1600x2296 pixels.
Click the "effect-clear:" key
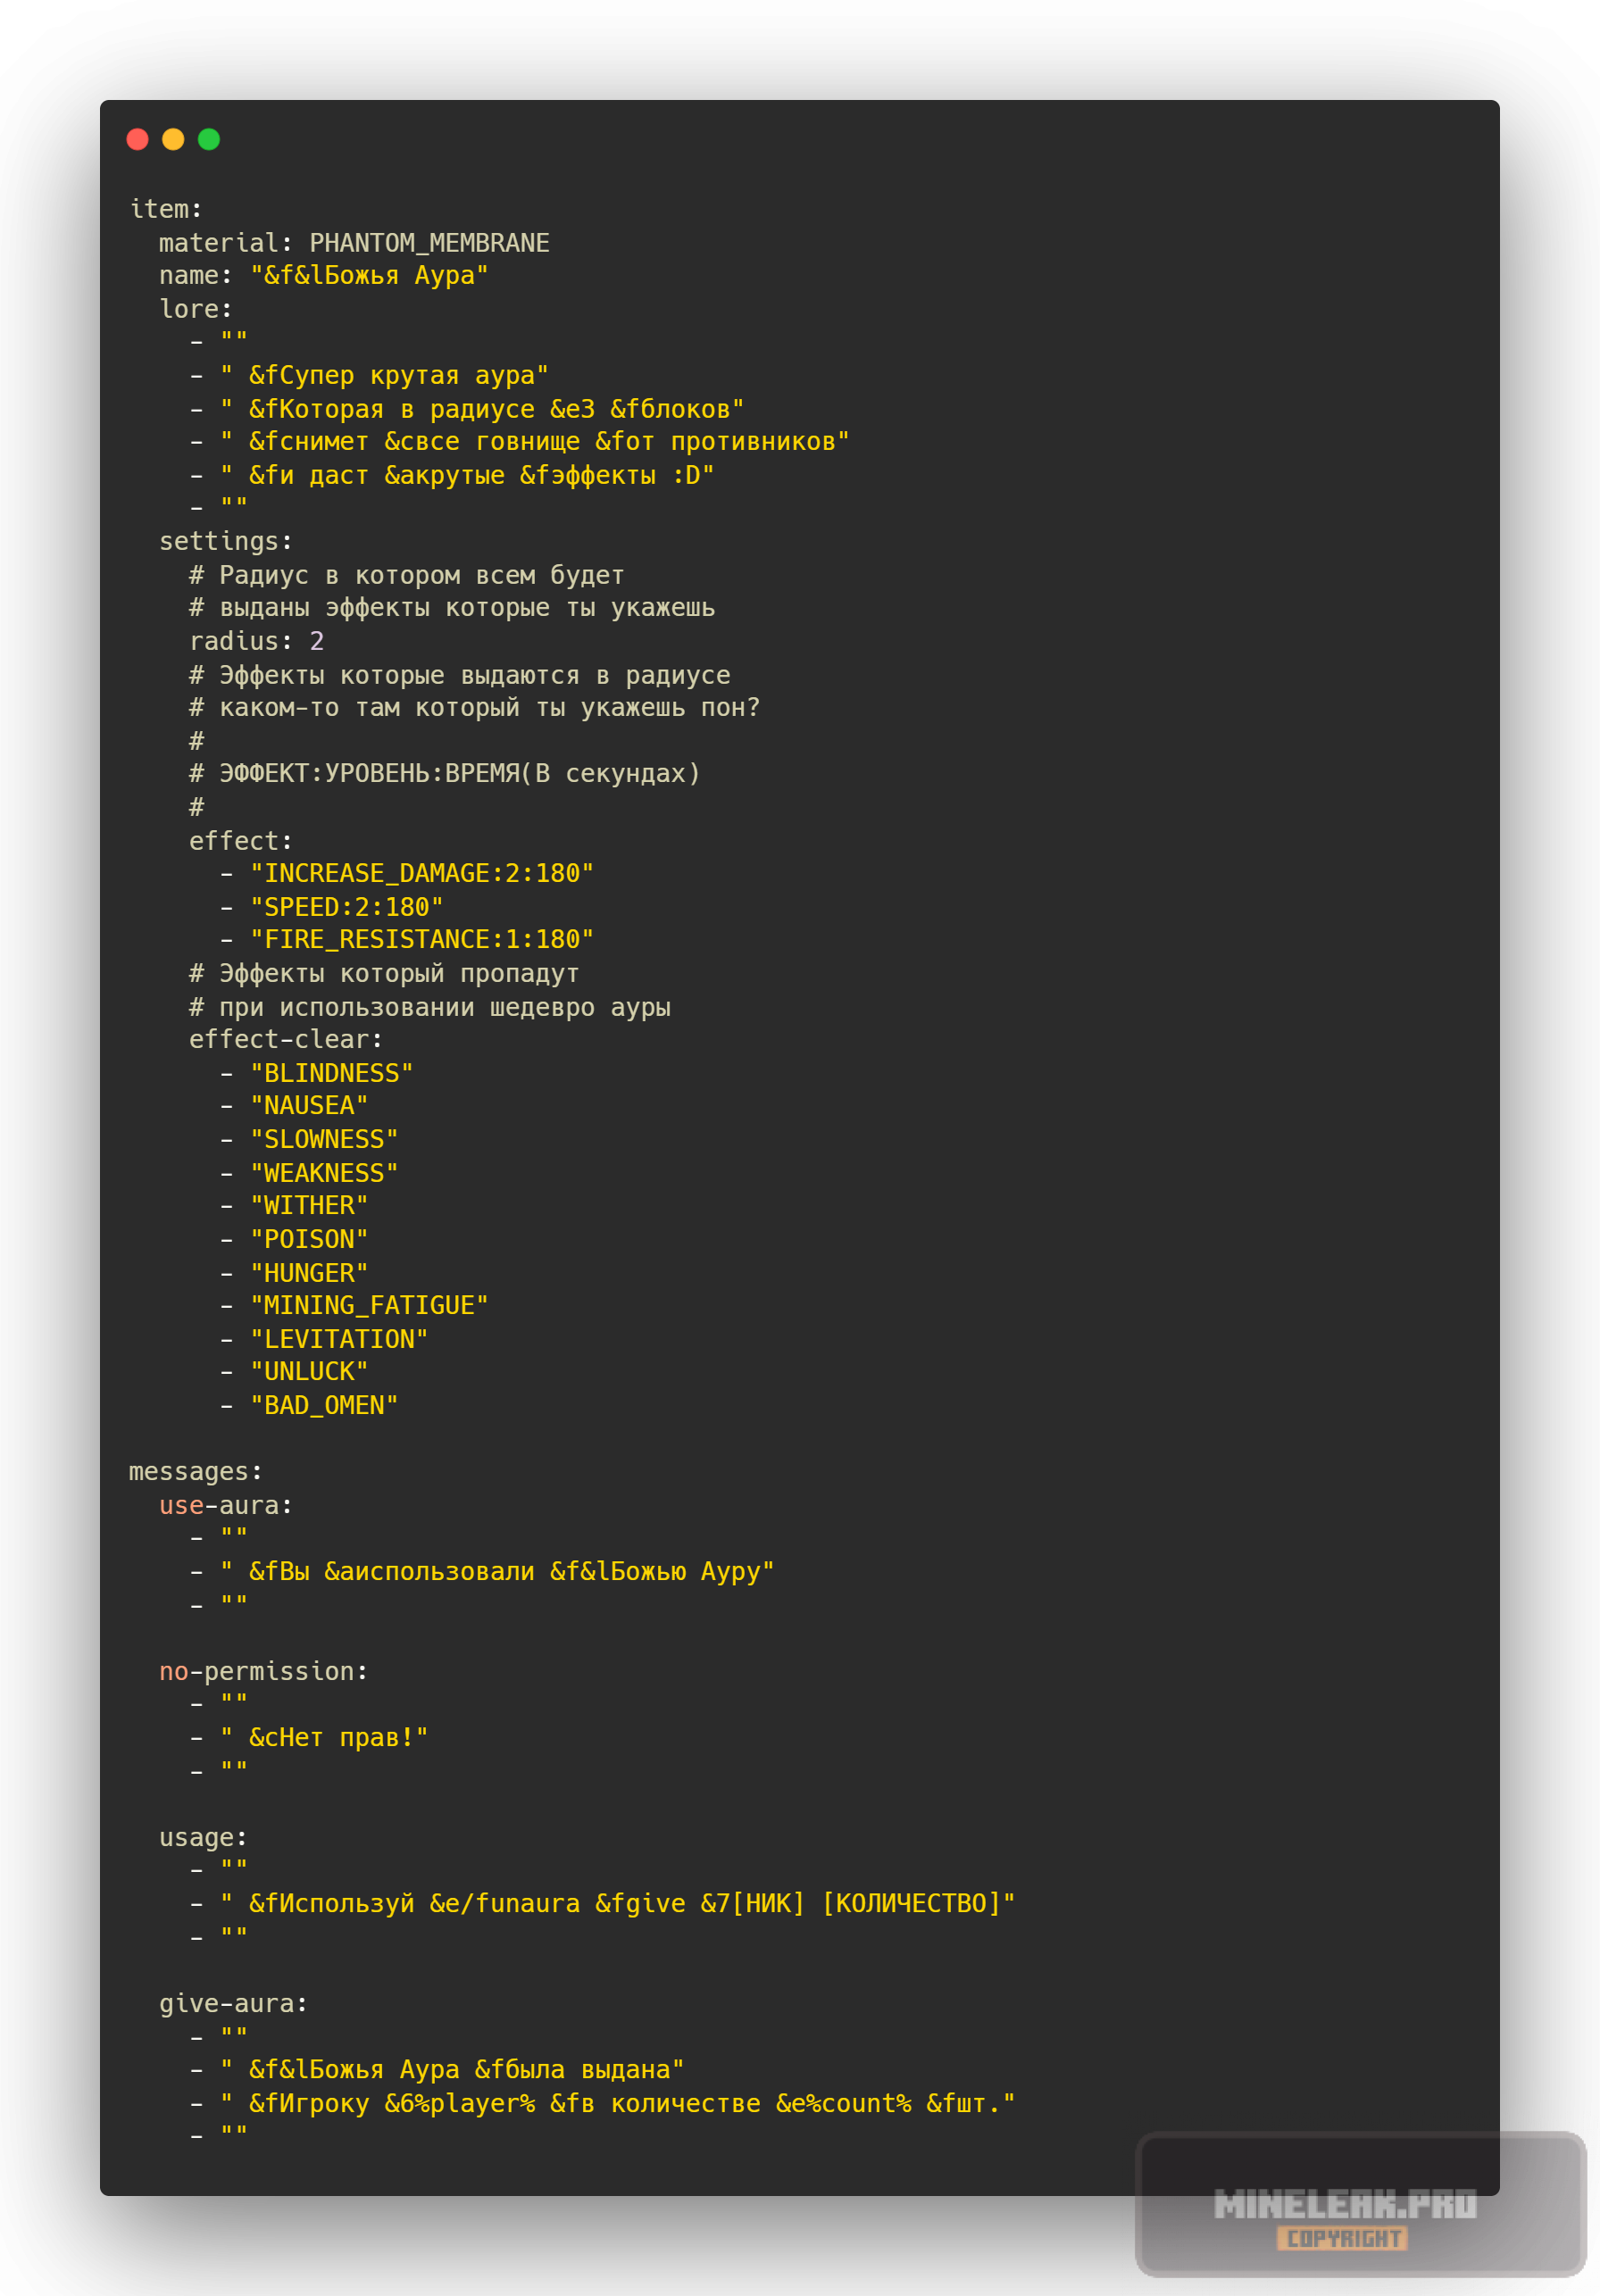coord(285,1039)
